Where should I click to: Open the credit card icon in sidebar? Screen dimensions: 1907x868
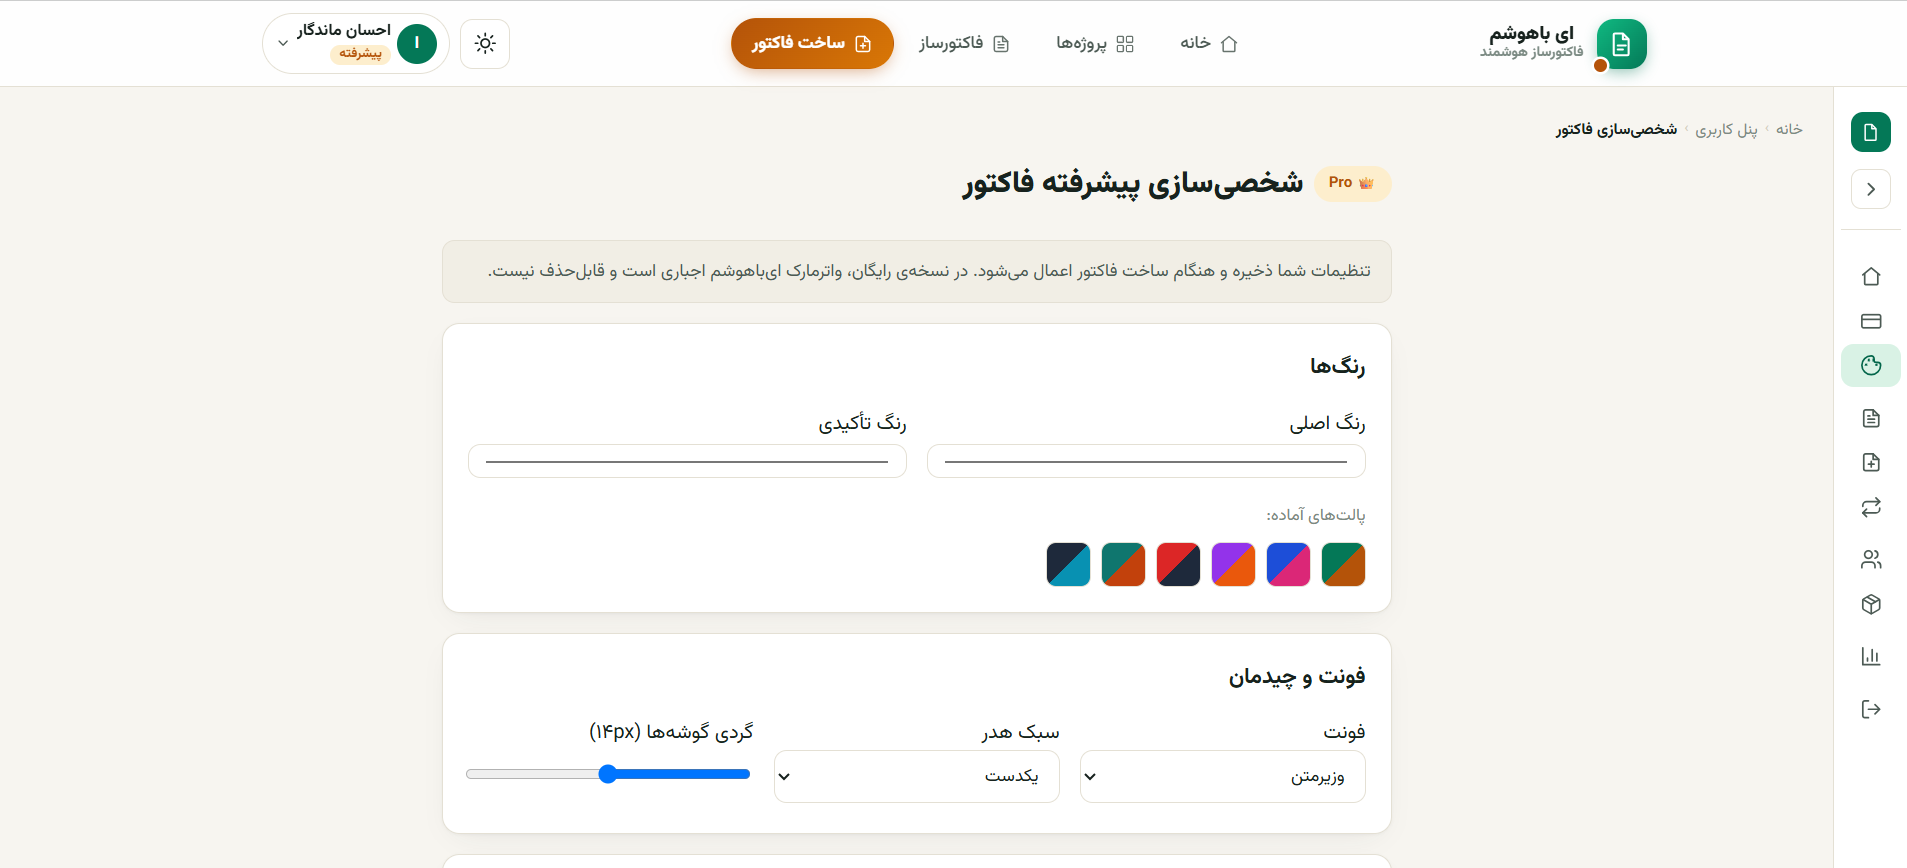coord(1870,321)
